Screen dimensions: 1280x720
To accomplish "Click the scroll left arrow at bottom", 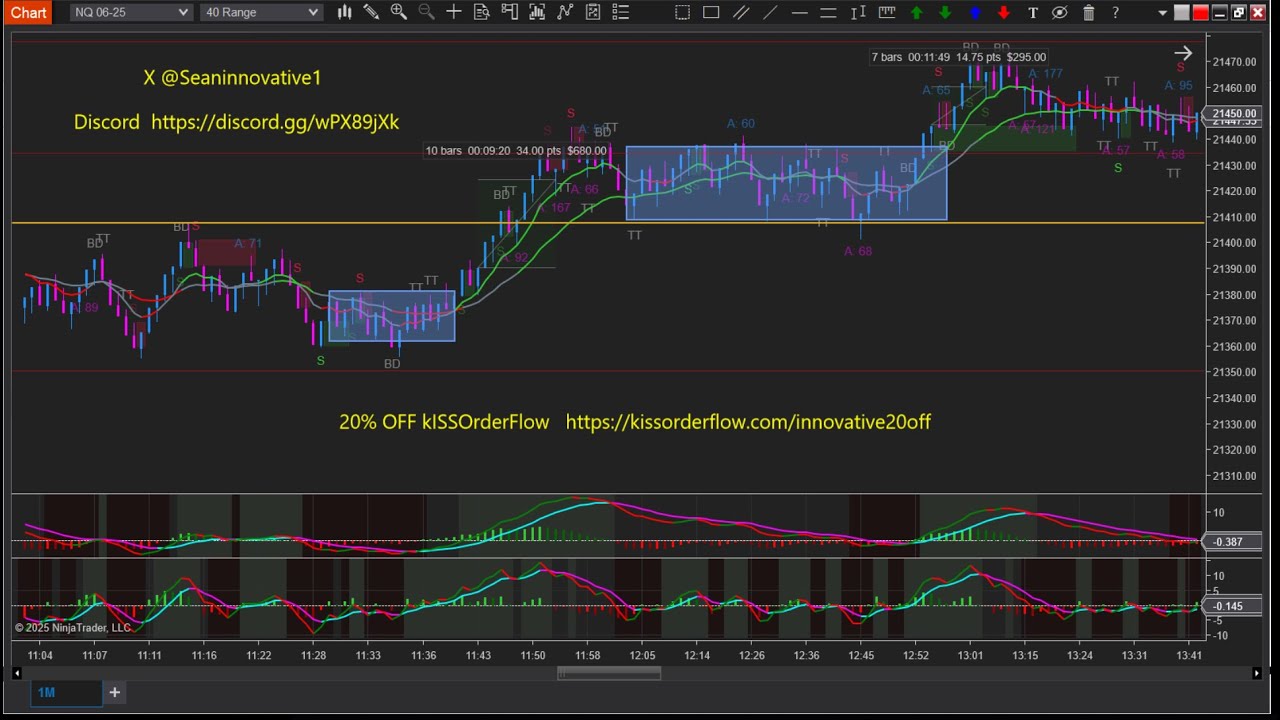I will pyautogui.click(x=16, y=674).
